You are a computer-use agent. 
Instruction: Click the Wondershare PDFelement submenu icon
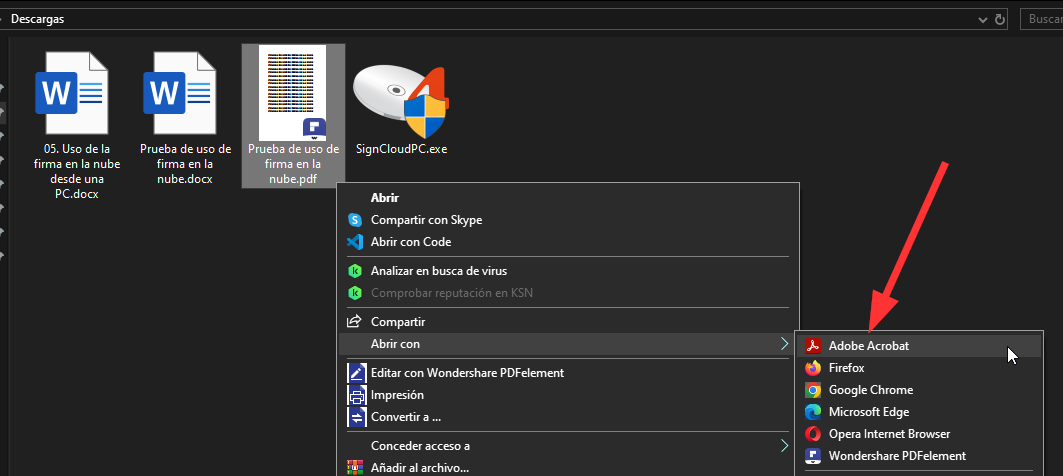click(x=813, y=456)
